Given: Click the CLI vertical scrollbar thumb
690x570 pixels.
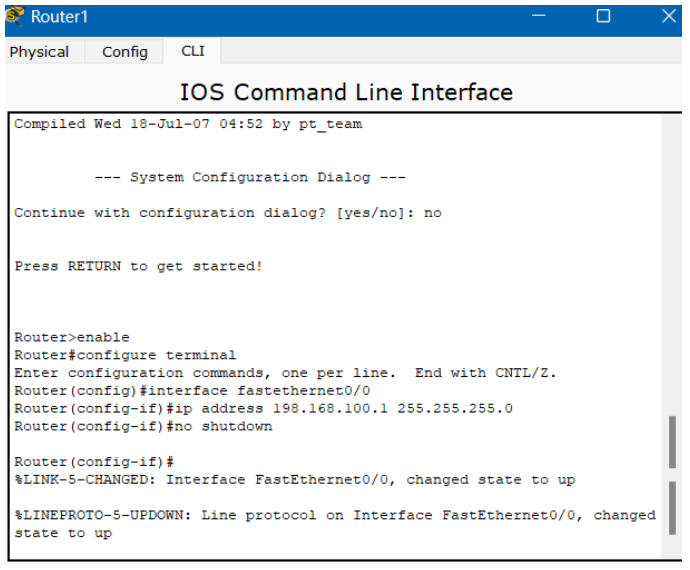Looking at the screenshot, I should 672,442.
